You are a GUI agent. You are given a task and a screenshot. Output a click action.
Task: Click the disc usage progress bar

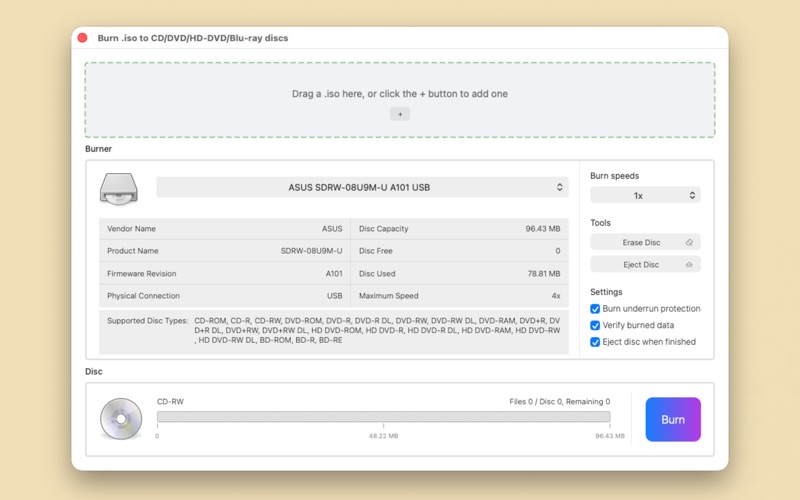click(384, 417)
